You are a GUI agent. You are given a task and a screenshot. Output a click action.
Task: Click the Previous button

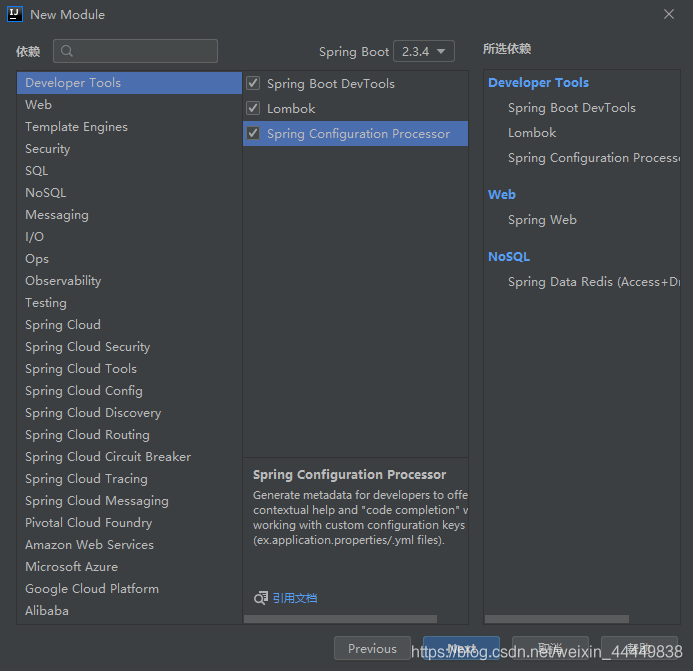(372, 648)
